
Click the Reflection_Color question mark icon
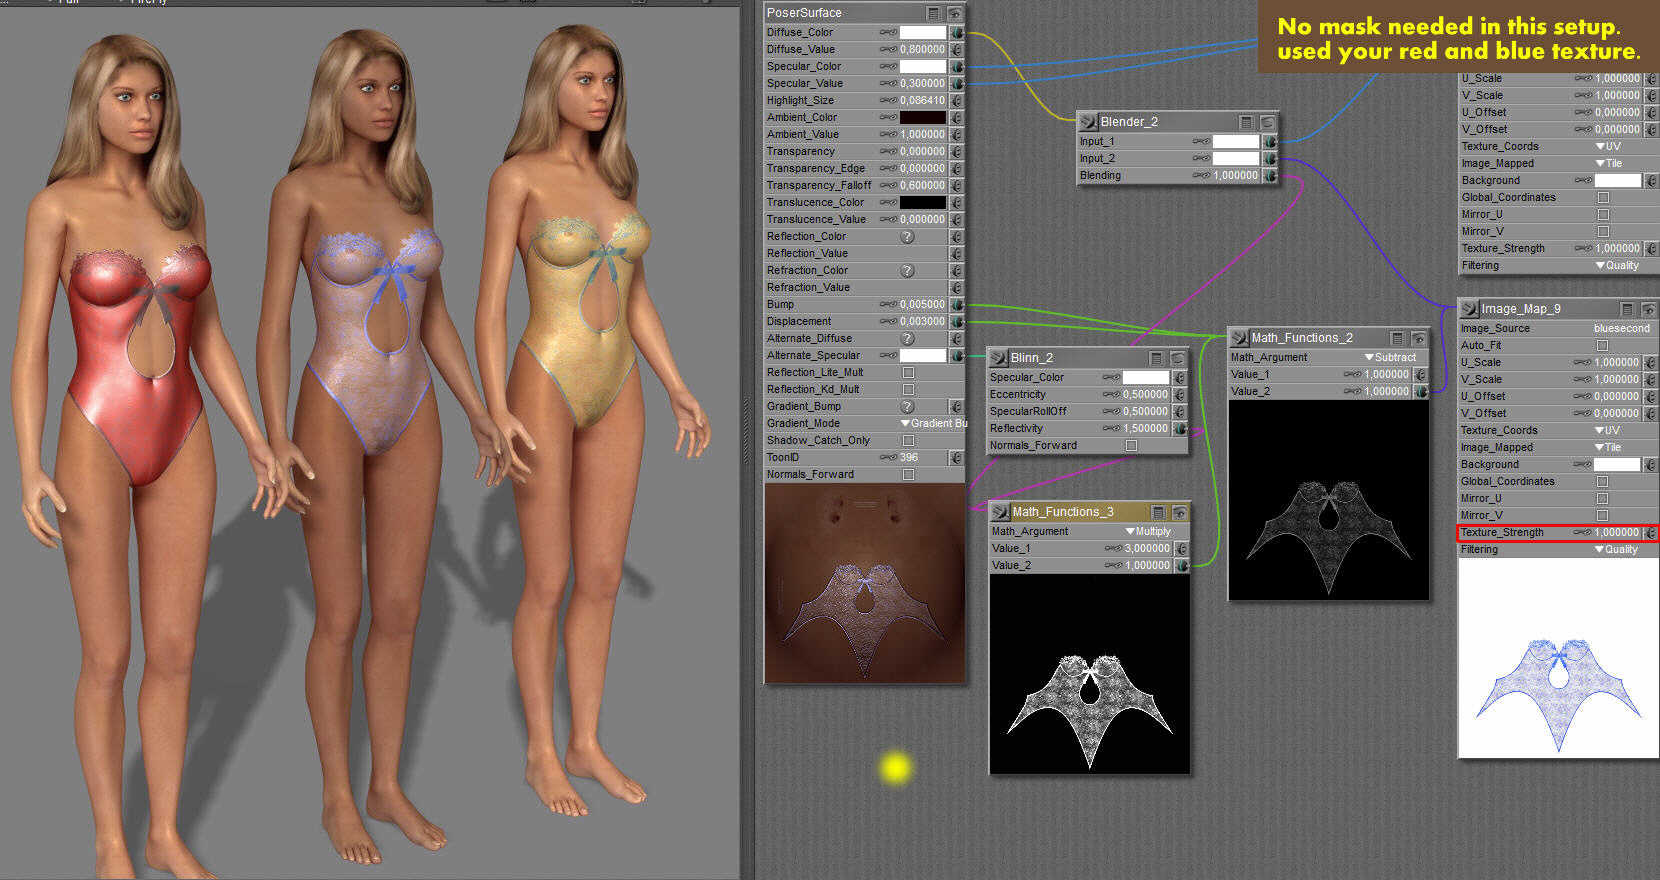point(907,237)
